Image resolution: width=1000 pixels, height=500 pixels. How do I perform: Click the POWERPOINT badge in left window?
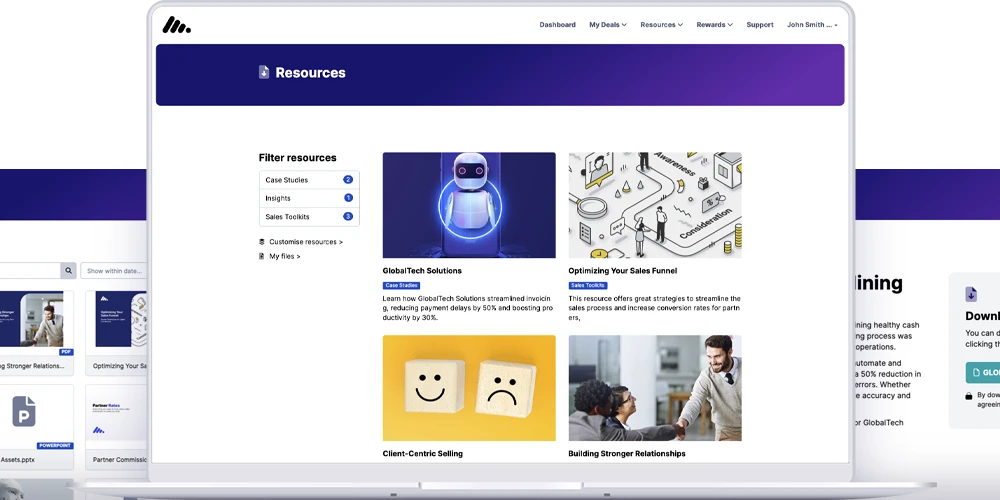pyautogui.click(x=55, y=446)
